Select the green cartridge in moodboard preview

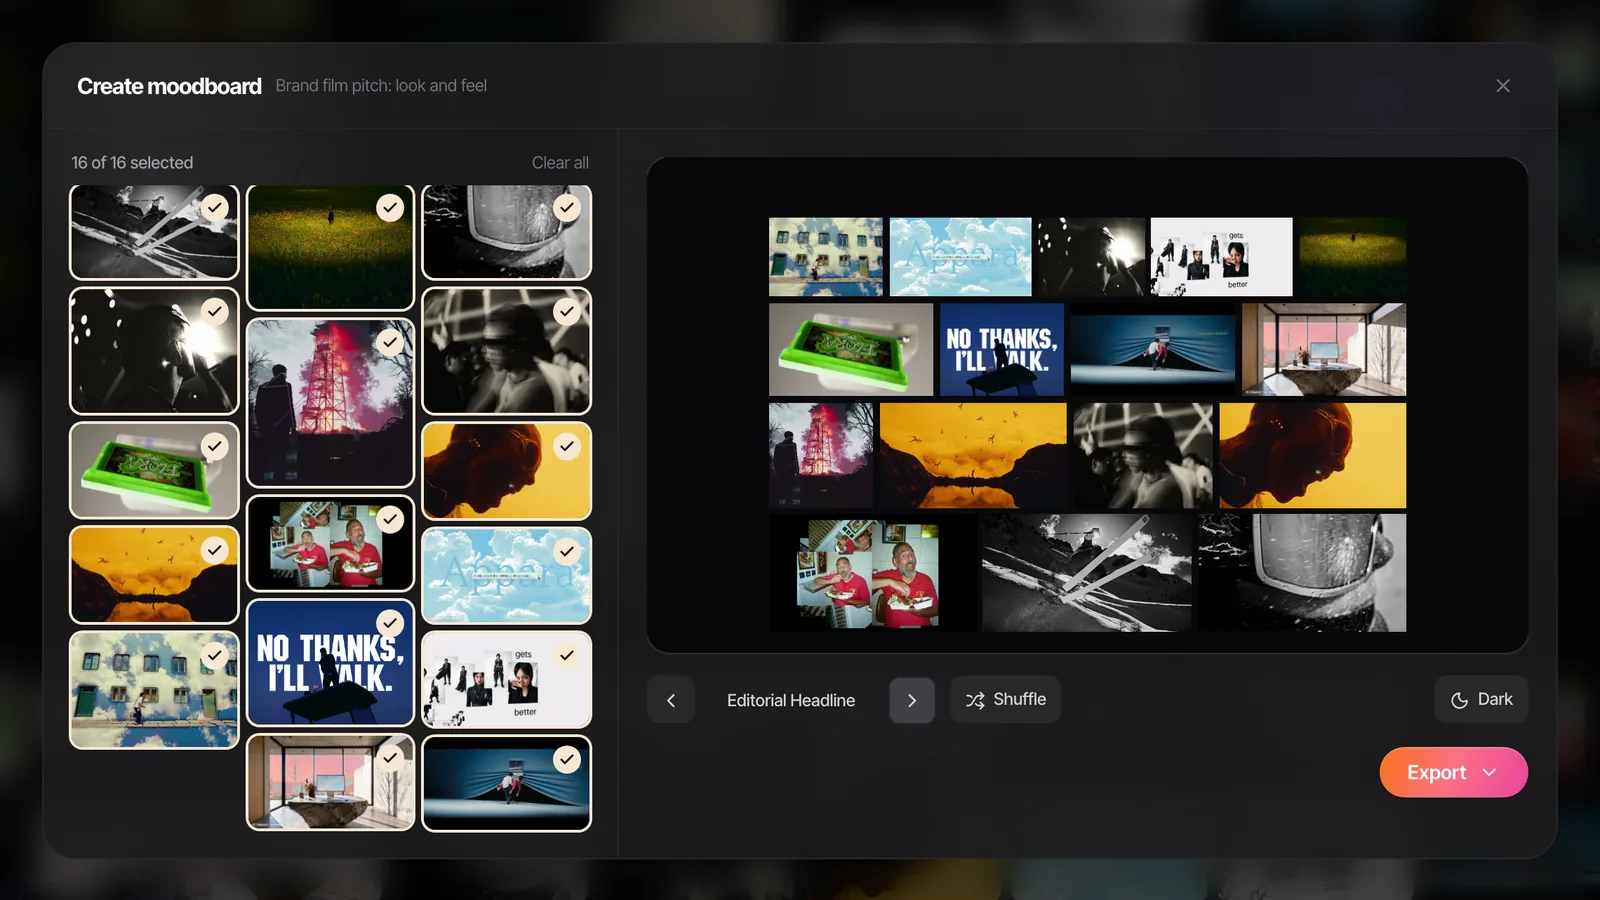851,350
